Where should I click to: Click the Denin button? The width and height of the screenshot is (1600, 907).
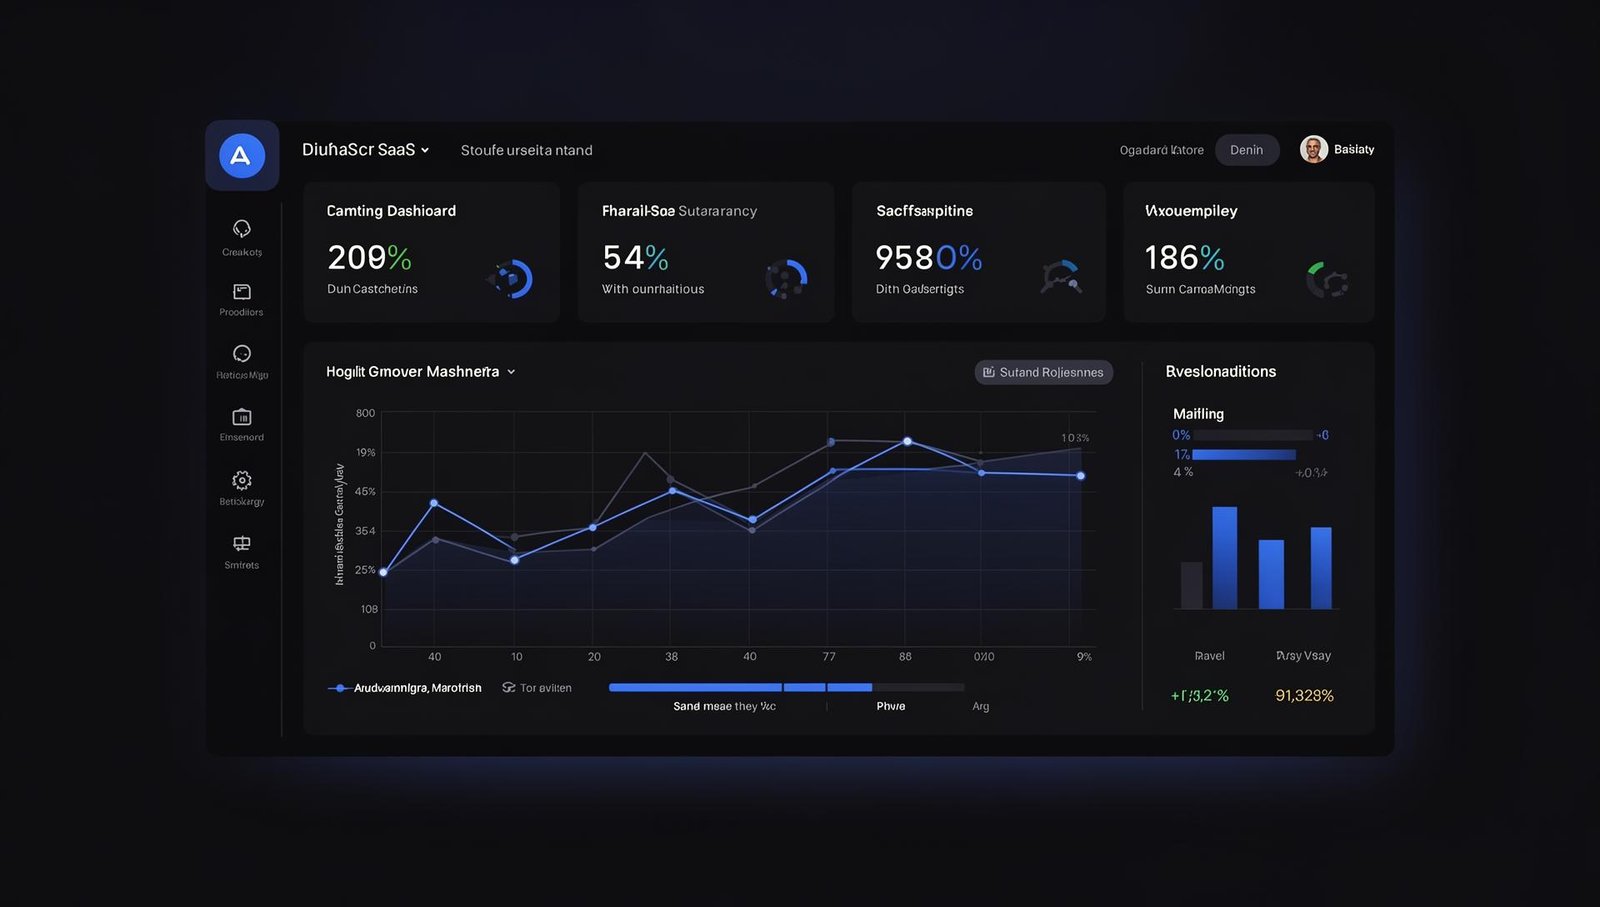coord(1247,150)
